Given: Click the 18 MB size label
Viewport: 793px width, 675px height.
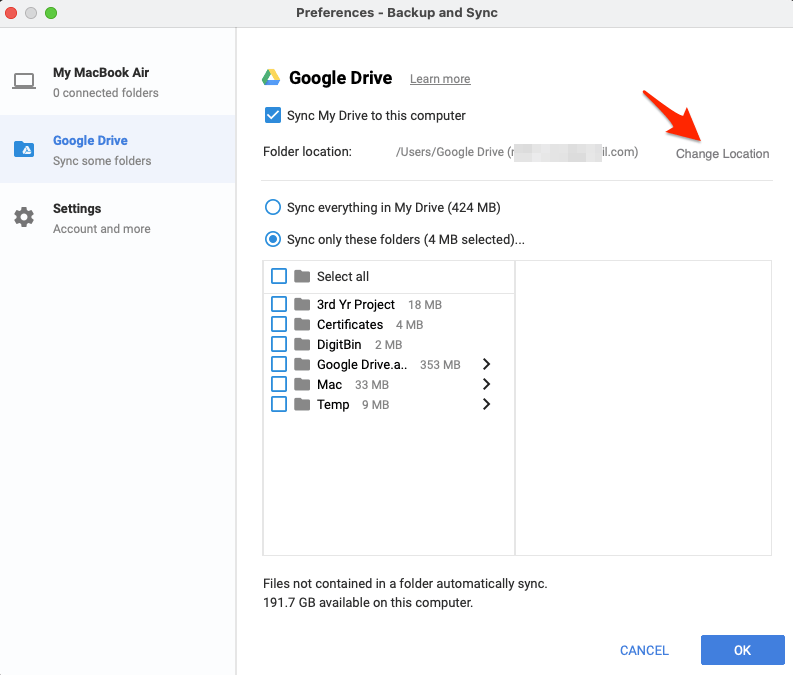Looking at the screenshot, I should (425, 304).
